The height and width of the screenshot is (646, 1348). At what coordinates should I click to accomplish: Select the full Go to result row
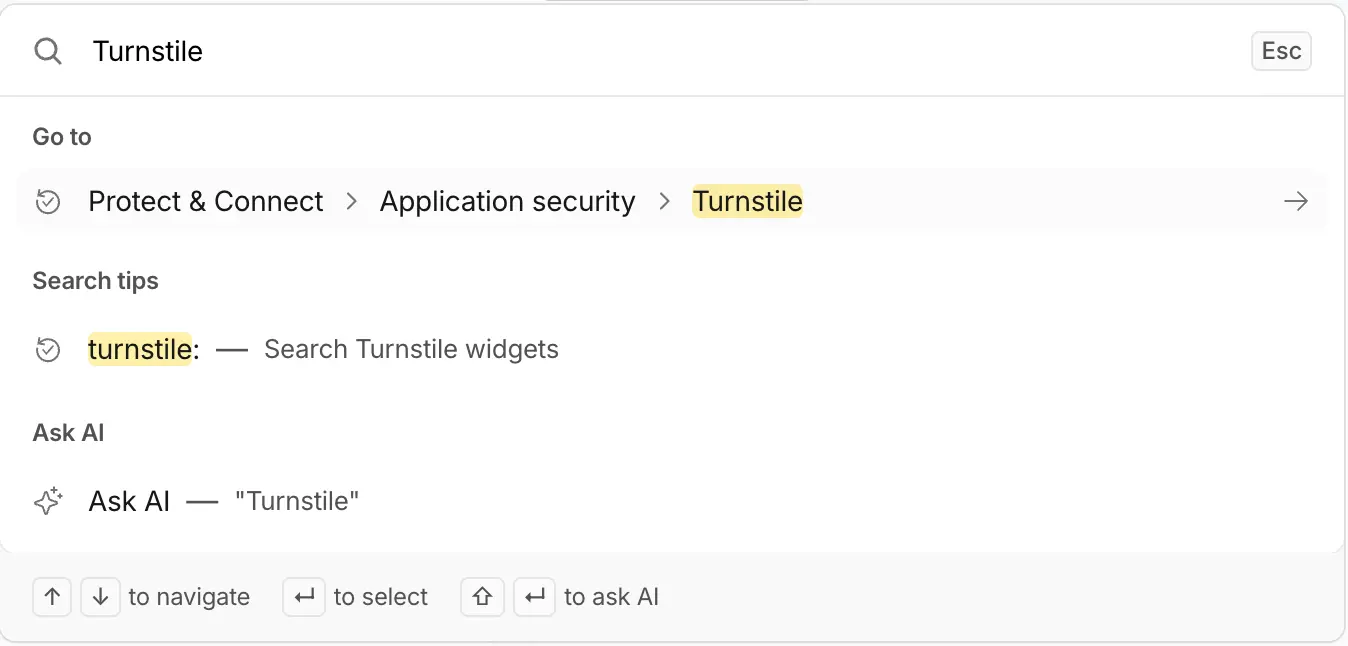674,201
